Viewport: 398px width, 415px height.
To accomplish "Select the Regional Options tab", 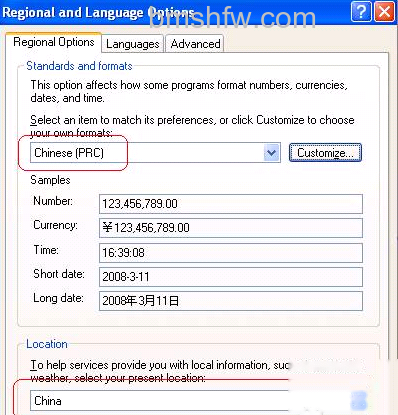I will click(54, 42).
